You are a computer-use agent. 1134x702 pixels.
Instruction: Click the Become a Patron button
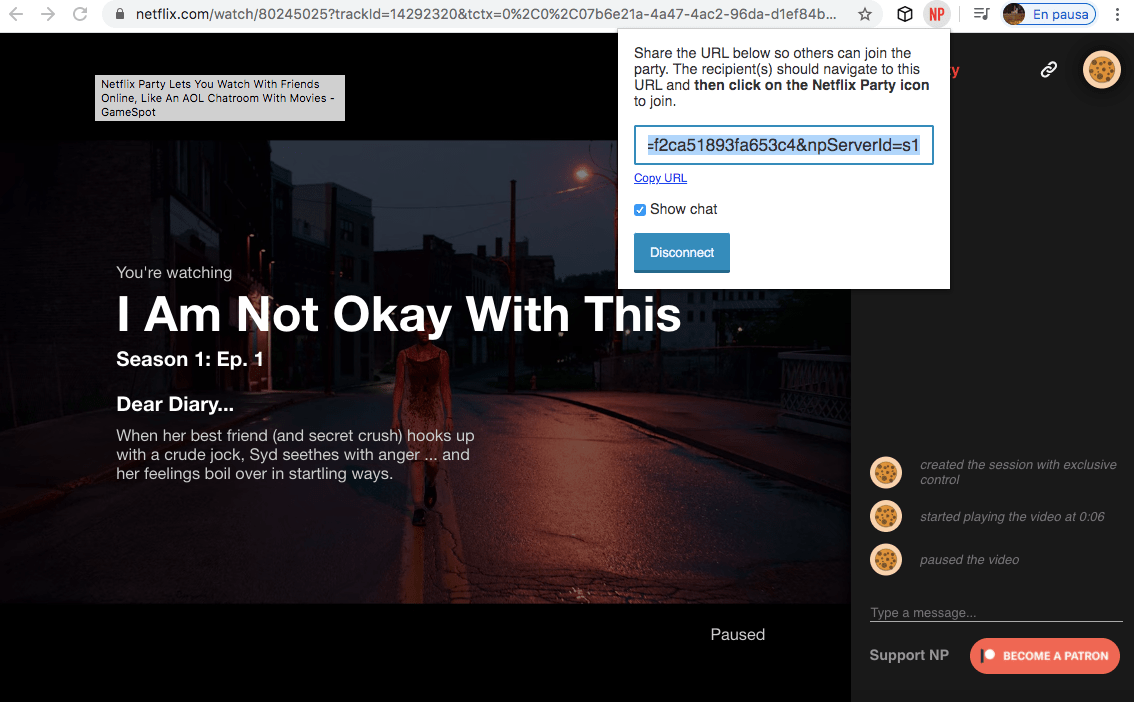coord(1044,656)
